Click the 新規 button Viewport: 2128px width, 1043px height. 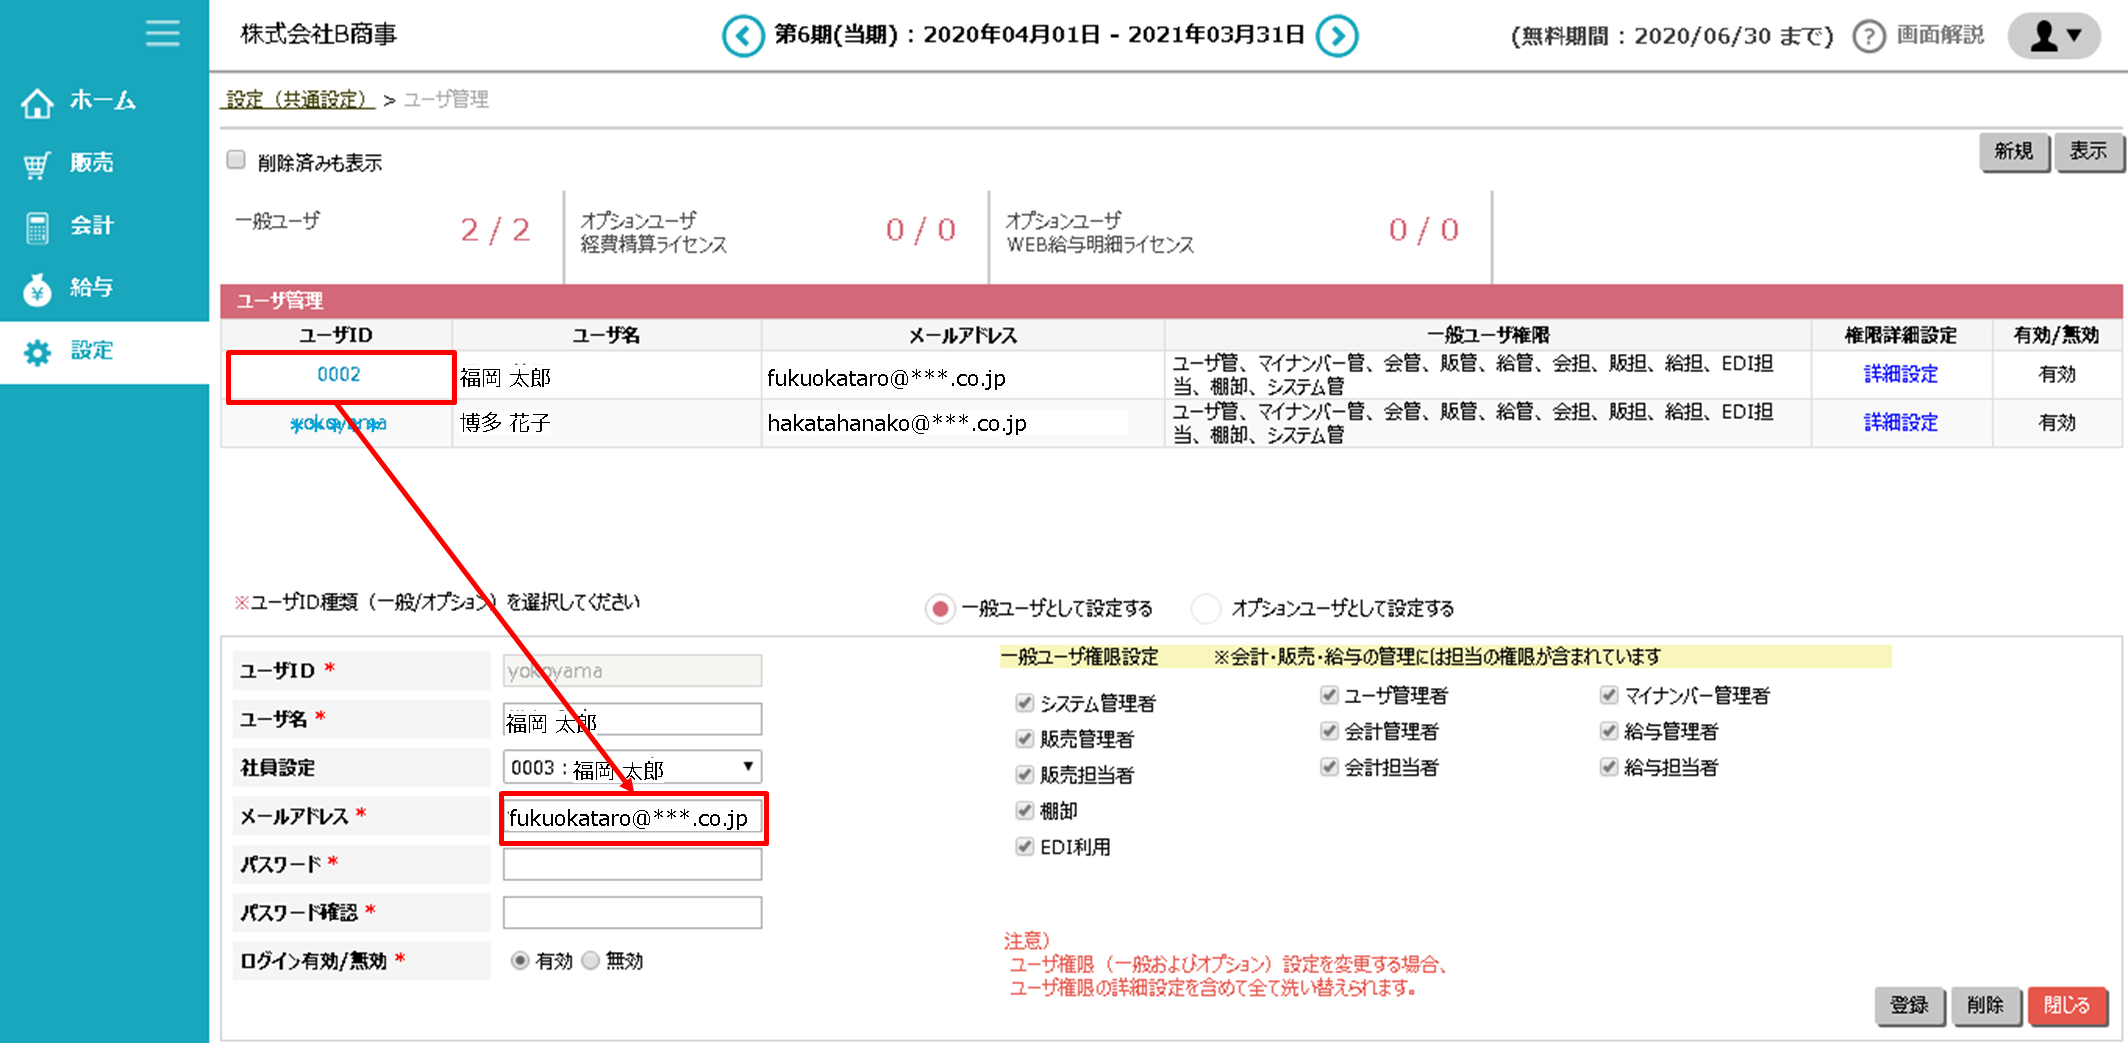tap(2014, 152)
